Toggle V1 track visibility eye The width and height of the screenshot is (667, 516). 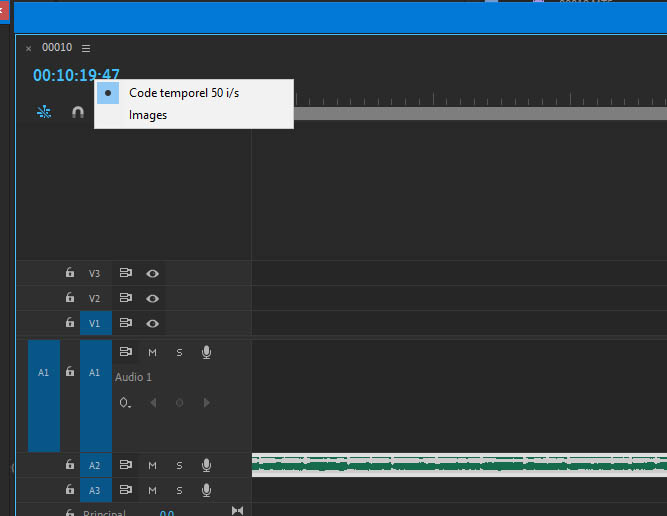point(153,323)
